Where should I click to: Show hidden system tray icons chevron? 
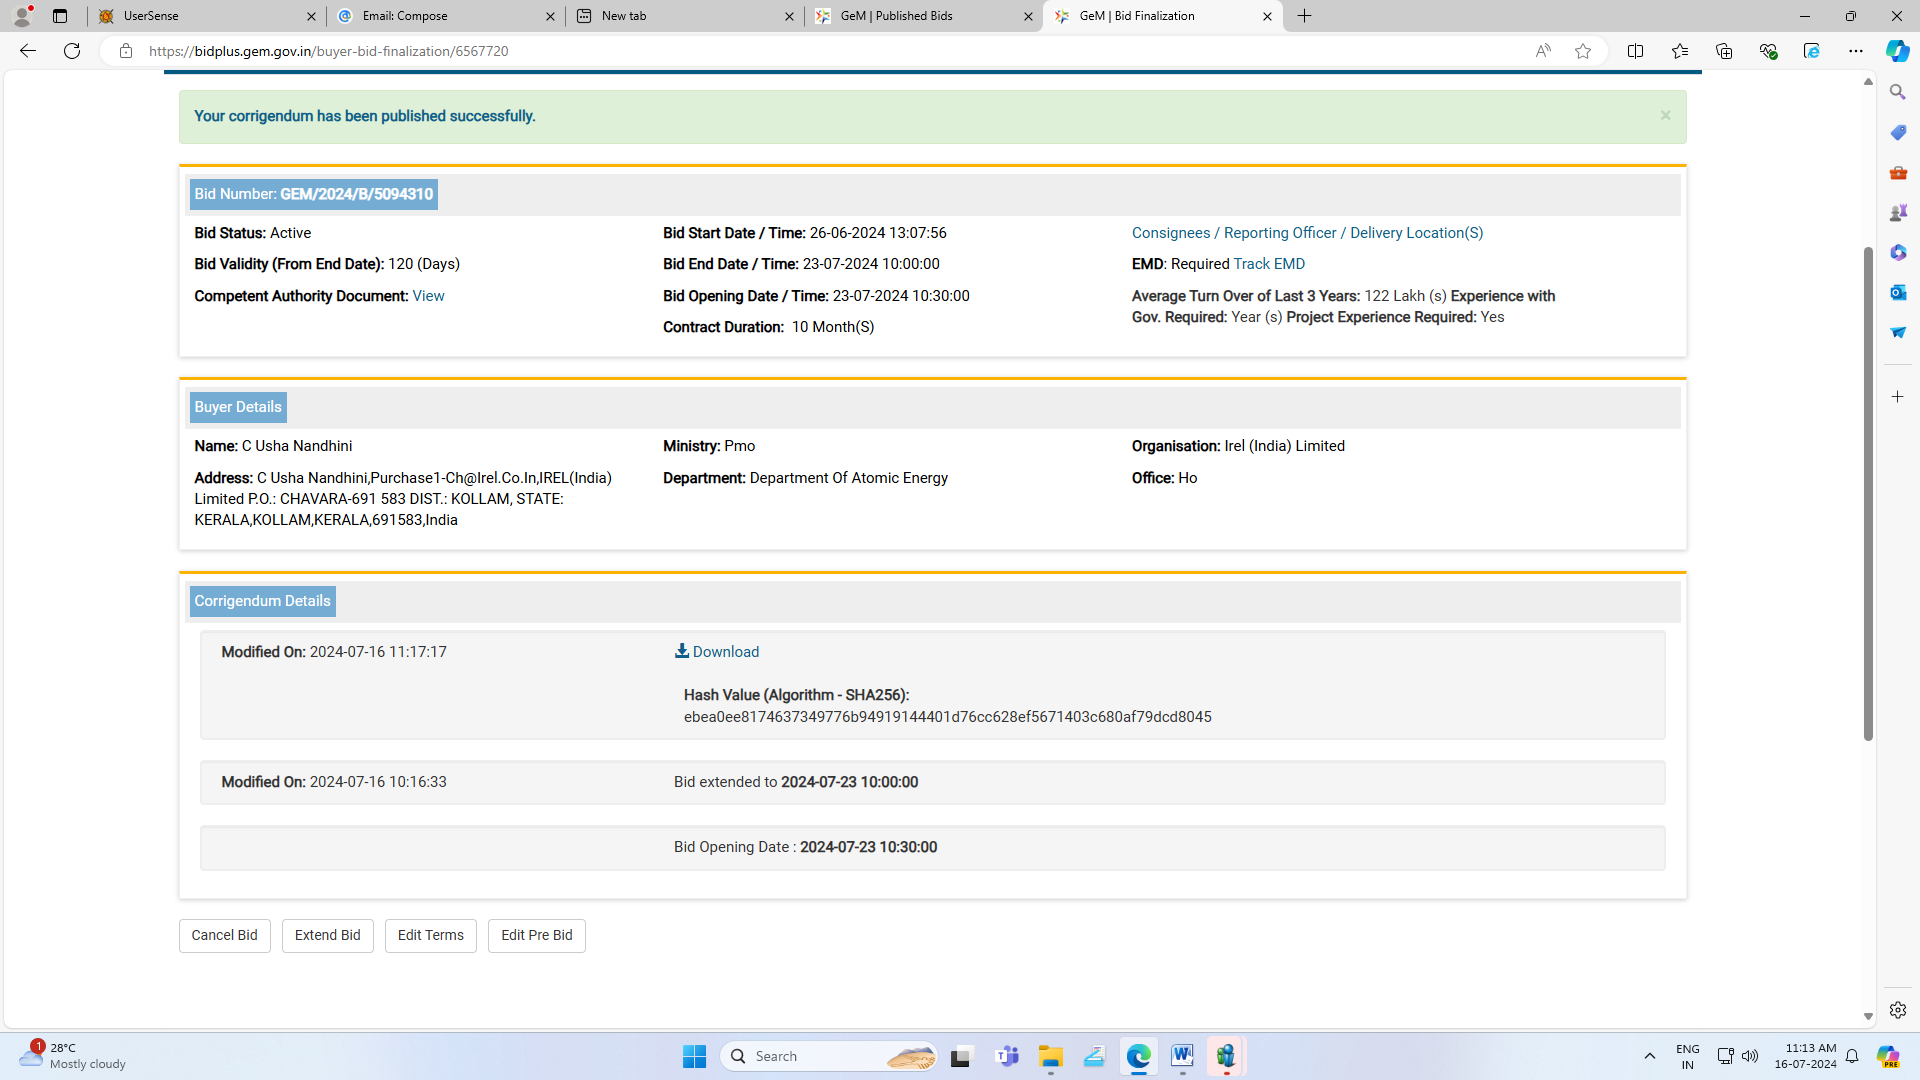point(1649,1056)
